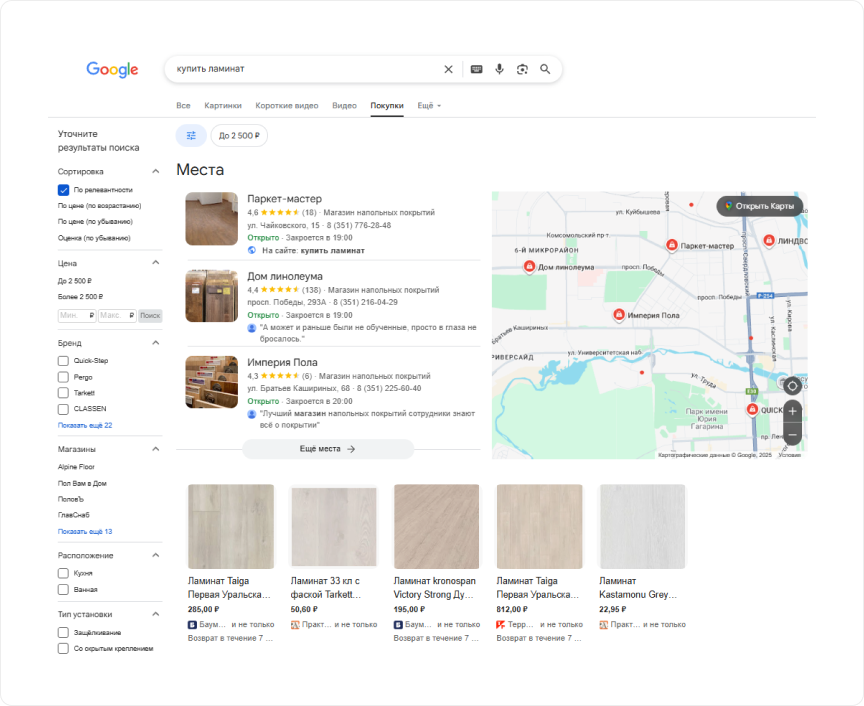Open the Короткие видео tab
864x706 pixels.
coord(290,105)
